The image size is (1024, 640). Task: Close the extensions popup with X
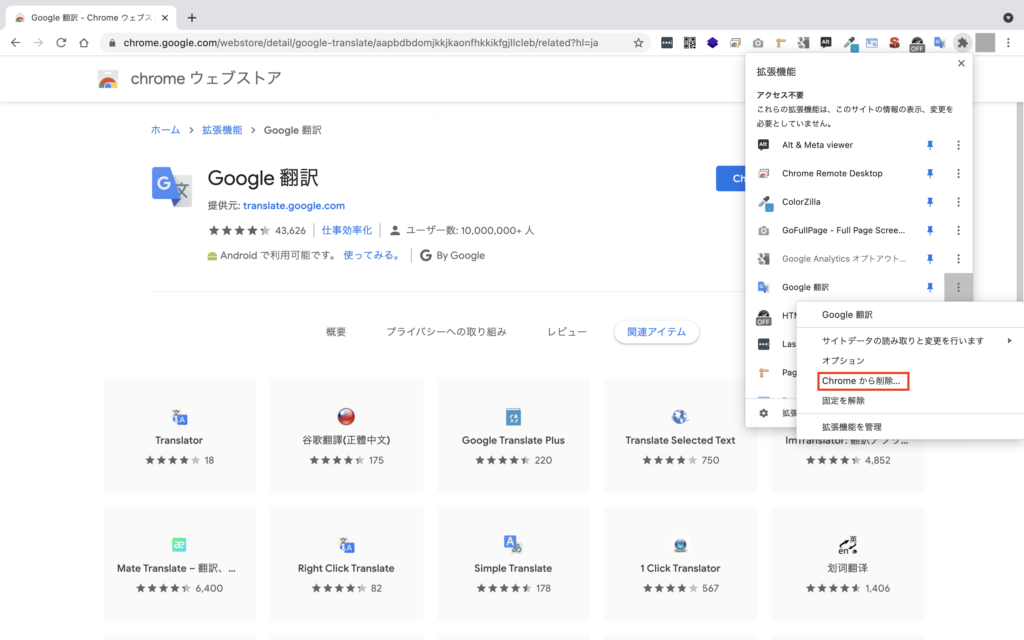point(961,63)
